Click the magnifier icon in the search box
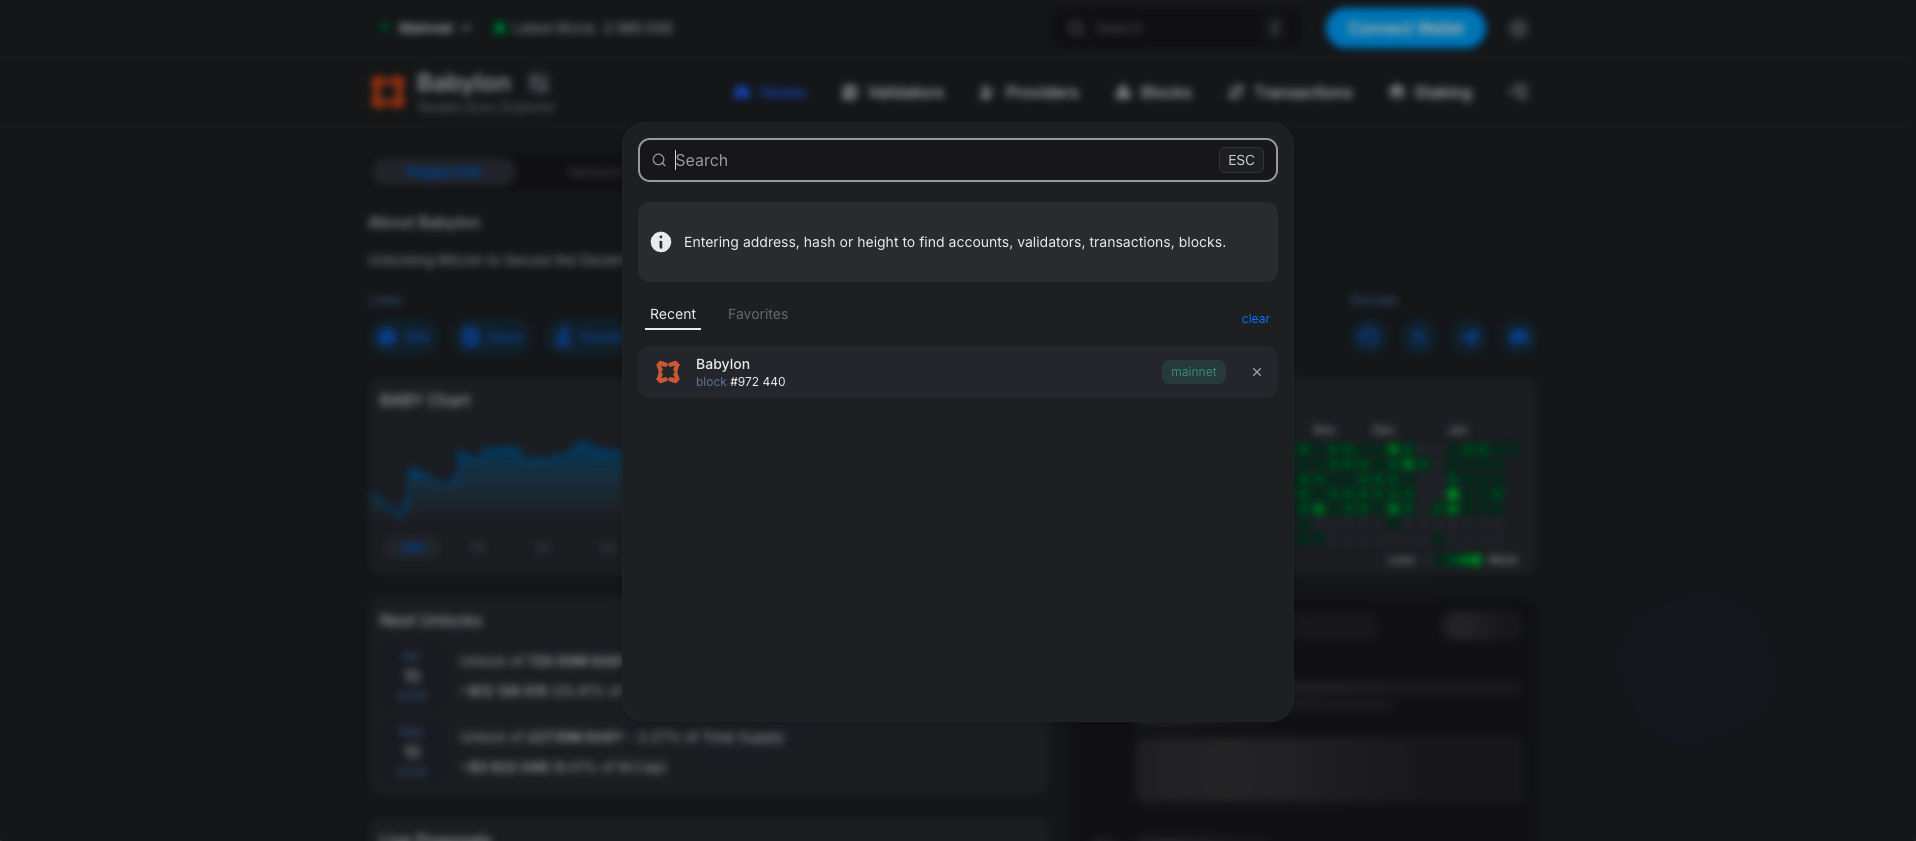Image resolution: width=1916 pixels, height=841 pixels. (659, 160)
